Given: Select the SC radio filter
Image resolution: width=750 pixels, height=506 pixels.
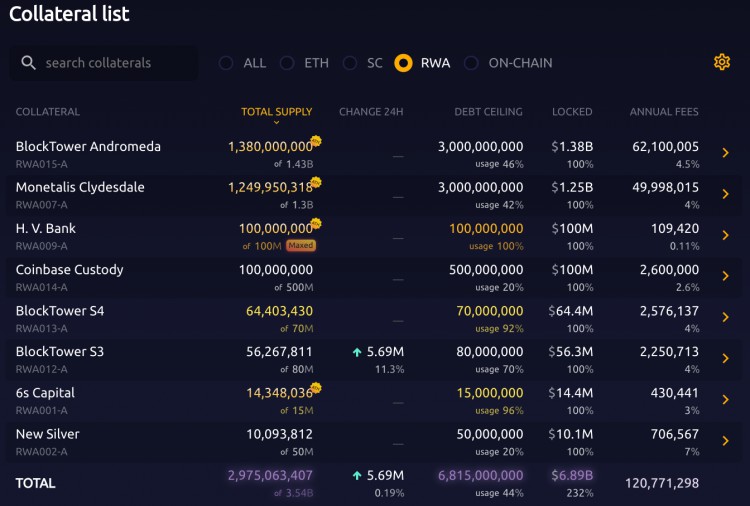Looking at the screenshot, I should coord(350,63).
